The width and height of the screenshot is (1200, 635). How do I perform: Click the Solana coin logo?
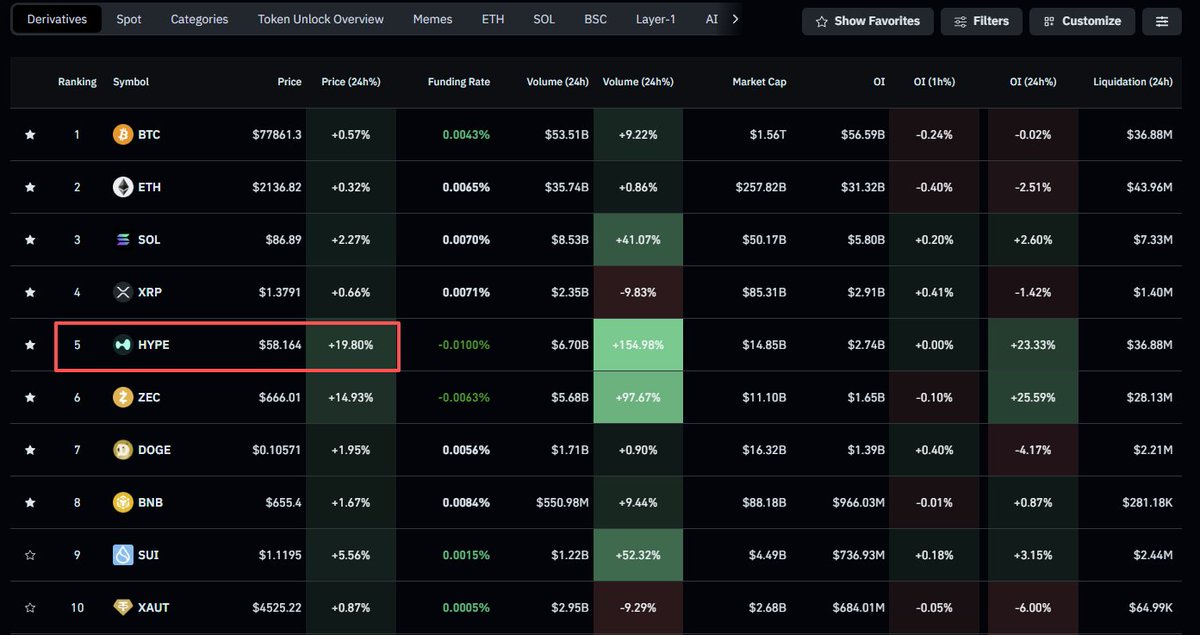click(122, 240)
